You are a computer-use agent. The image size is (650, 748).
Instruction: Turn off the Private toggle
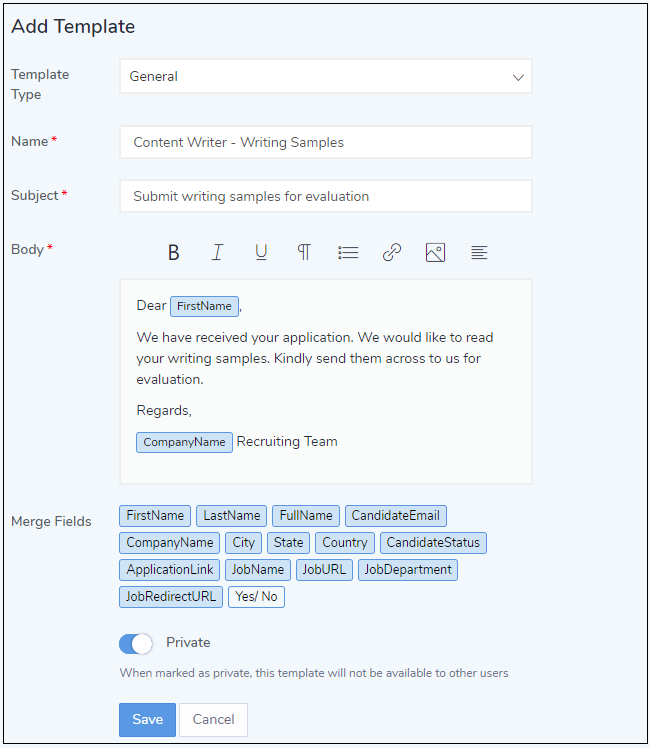point(136,643)
